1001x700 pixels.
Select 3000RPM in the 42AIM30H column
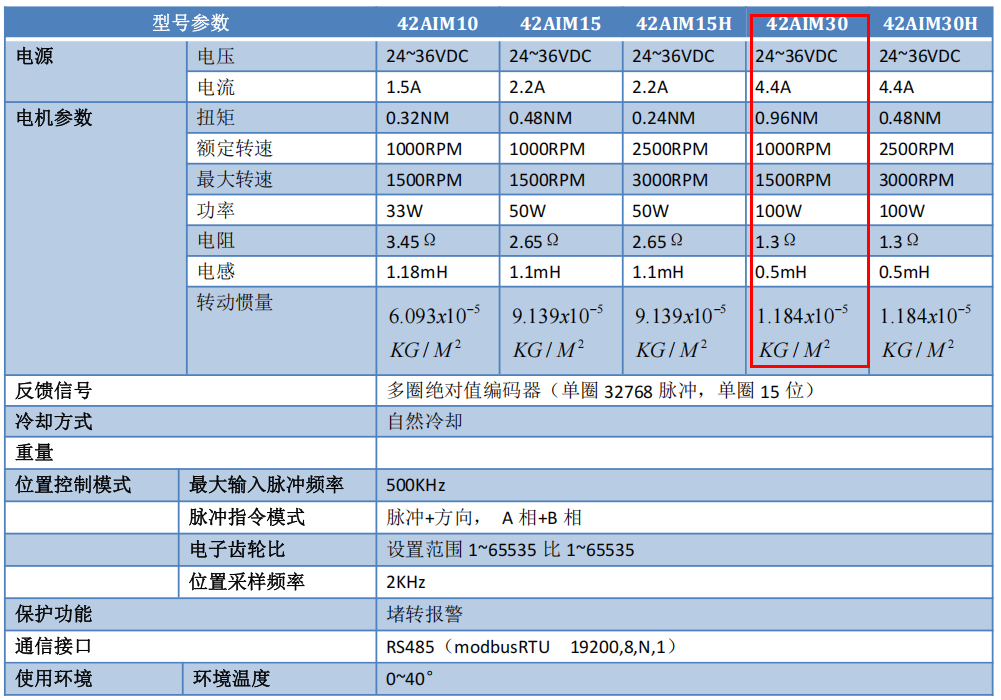pos(916,180)
